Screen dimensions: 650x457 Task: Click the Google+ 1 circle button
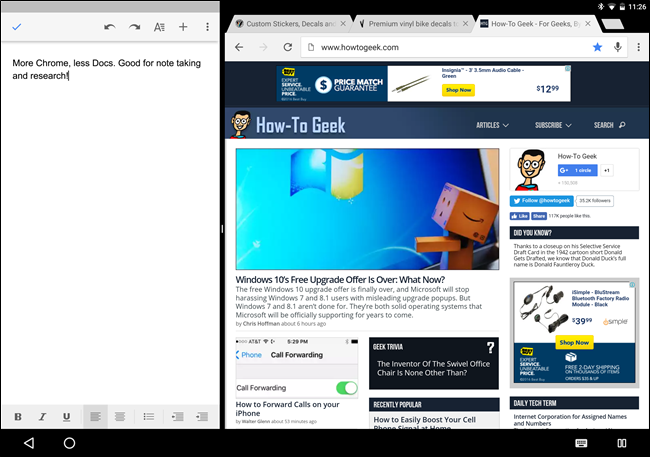click(577, 170)
